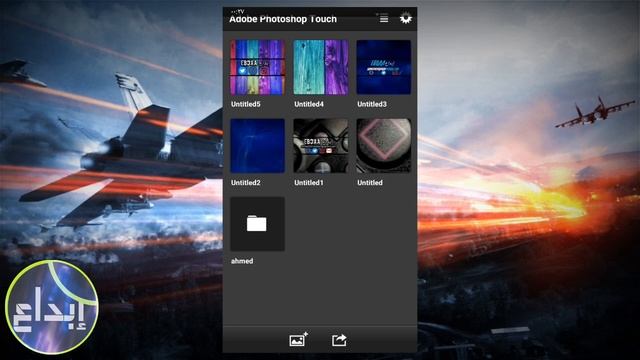
Task: Click the Untitled1 label text
Action: tap(309, 182)
